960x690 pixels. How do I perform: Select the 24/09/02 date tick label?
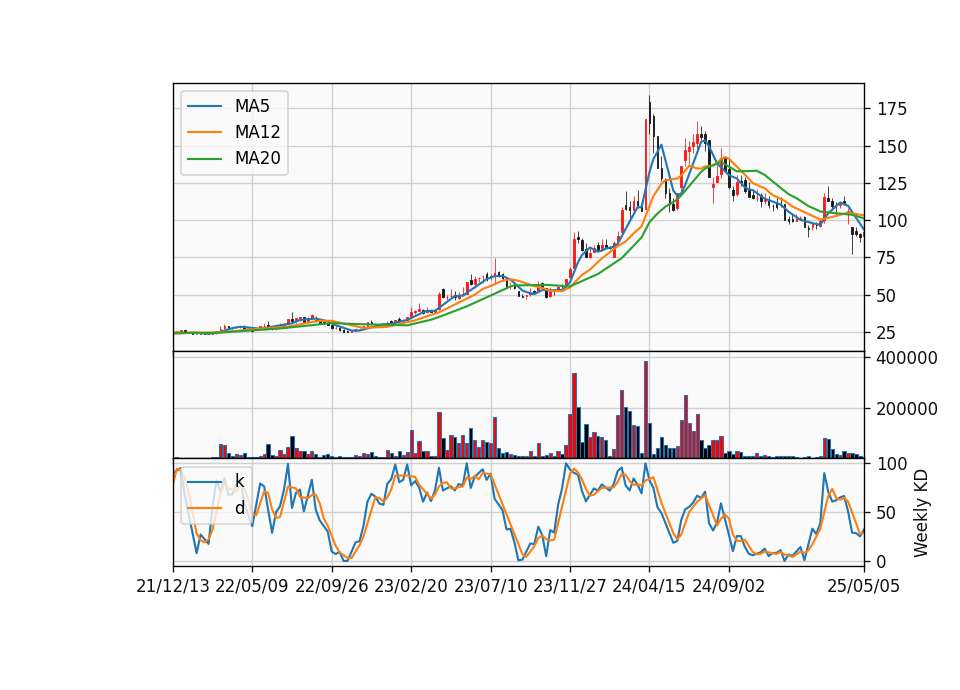pyautogui.click(x=729, y=586)
